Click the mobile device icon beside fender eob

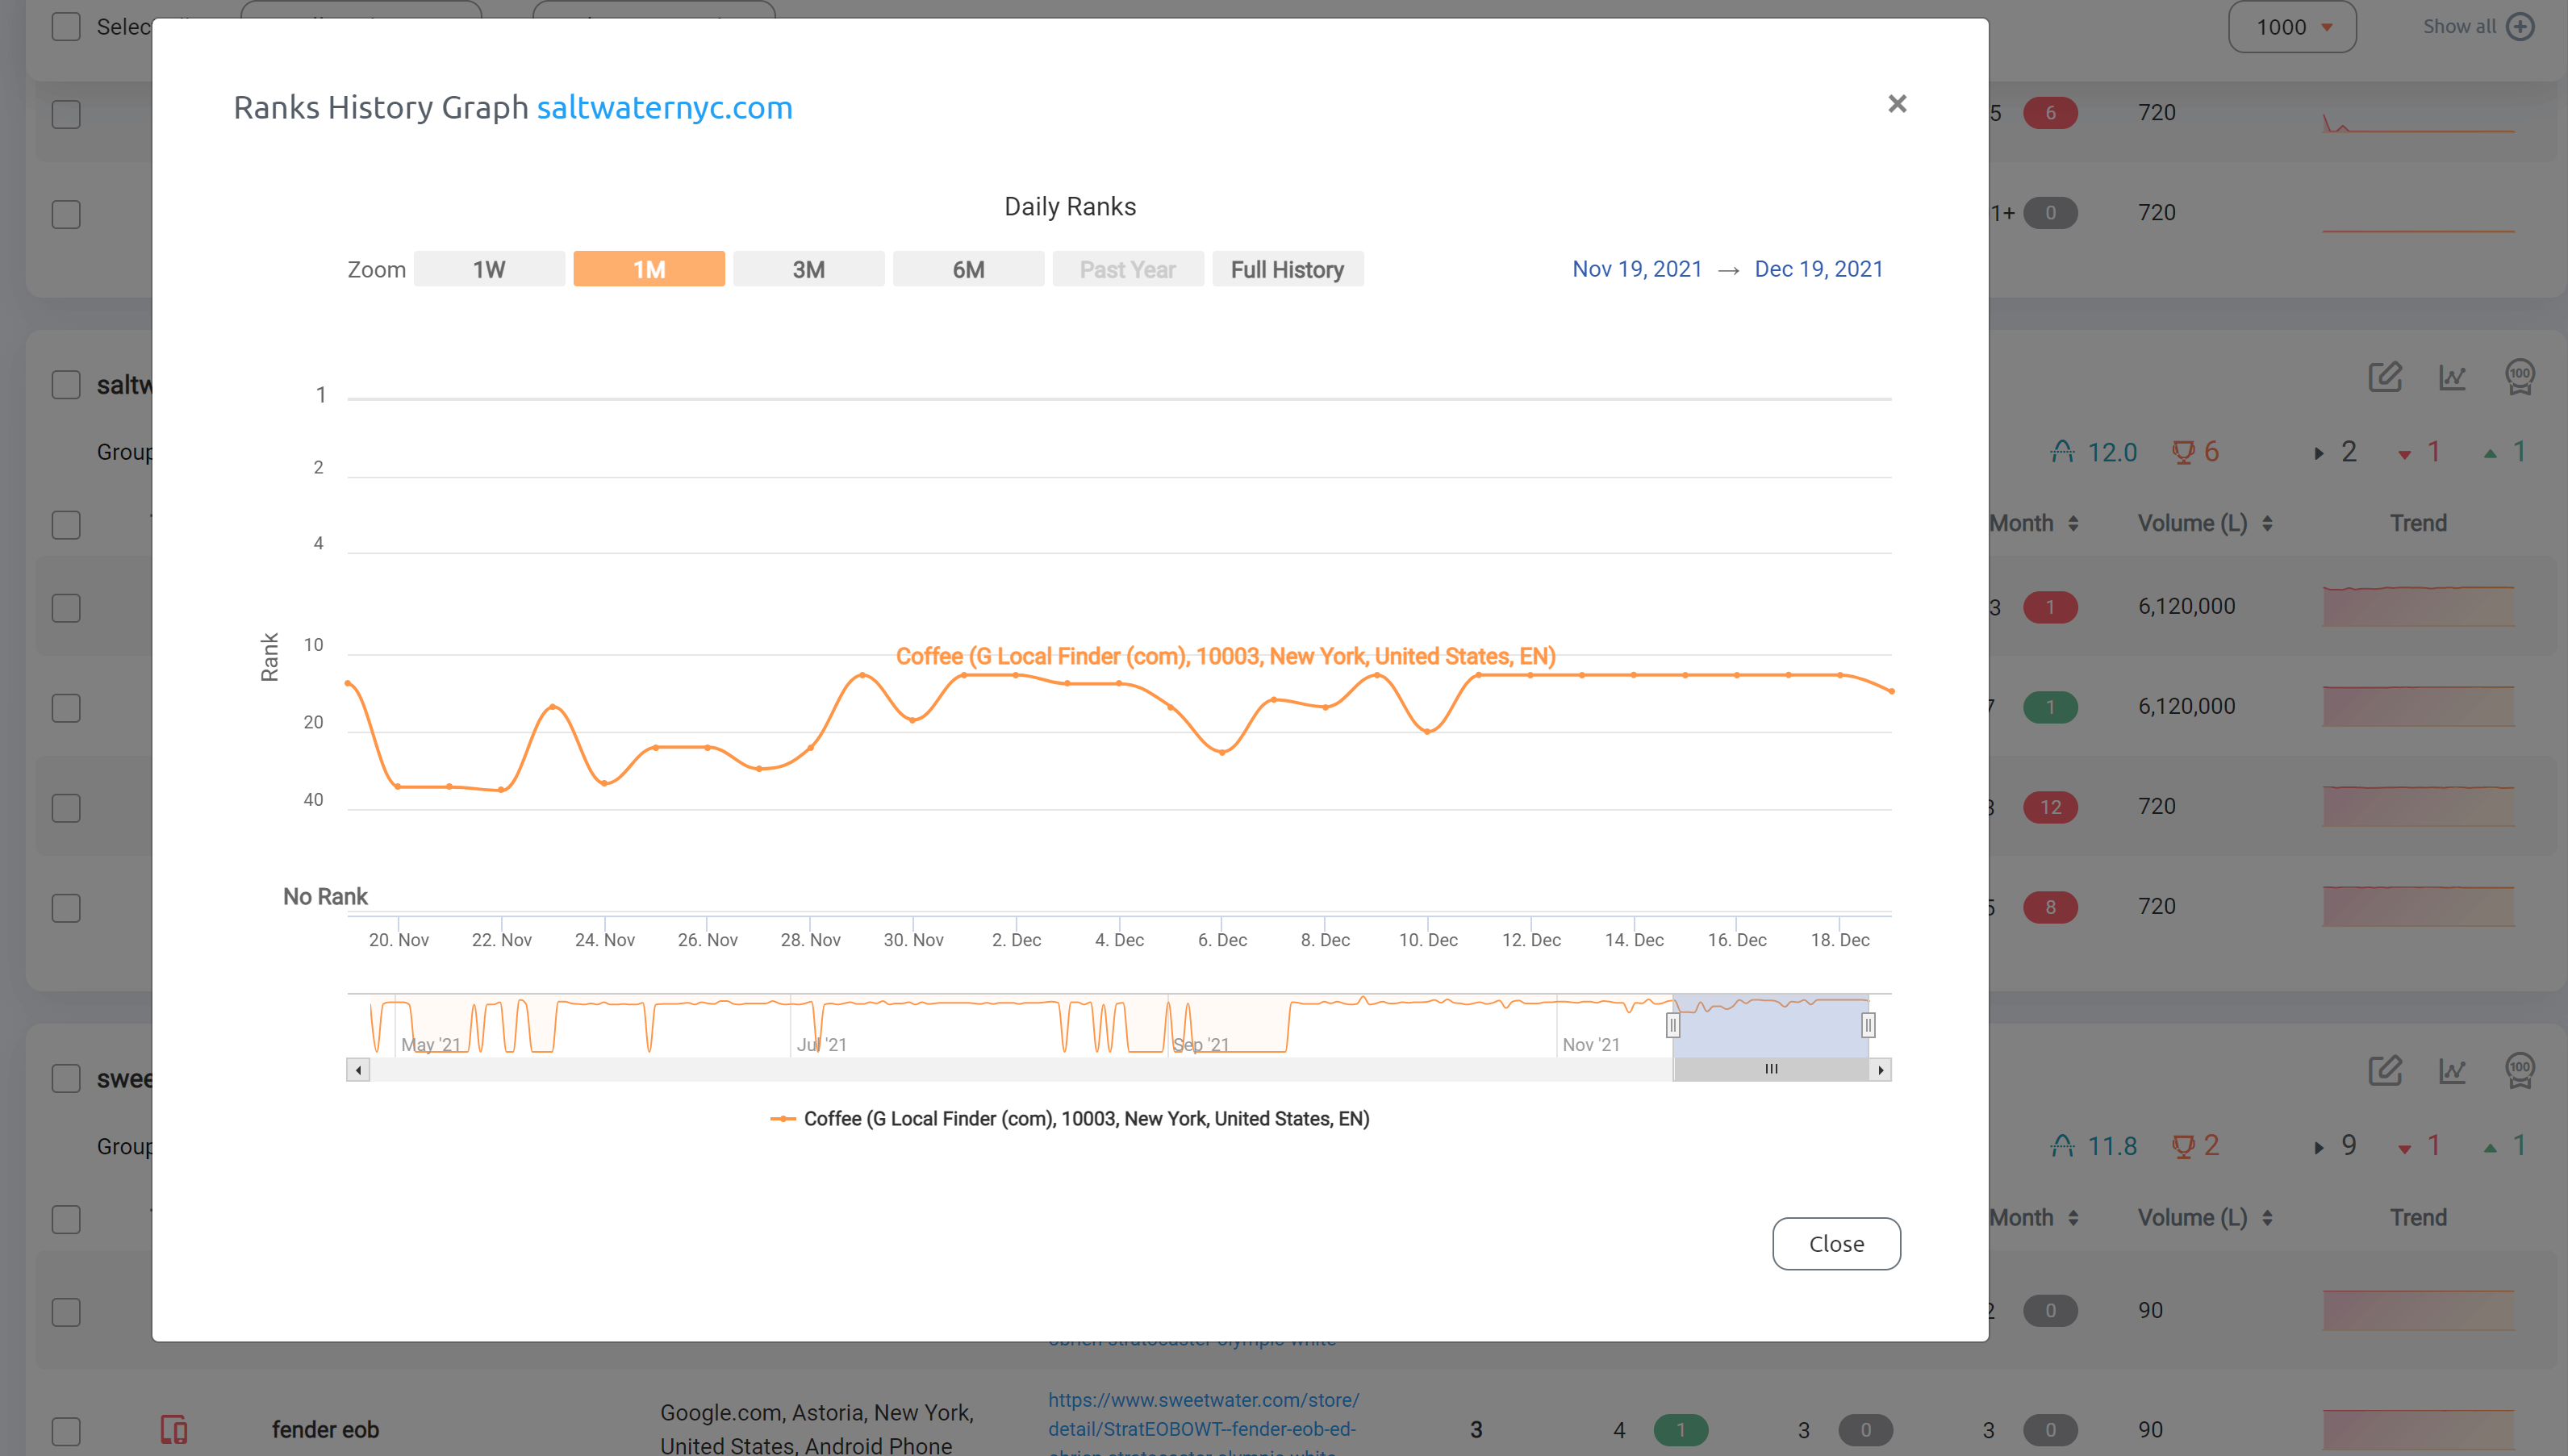tap(174, 1429)
